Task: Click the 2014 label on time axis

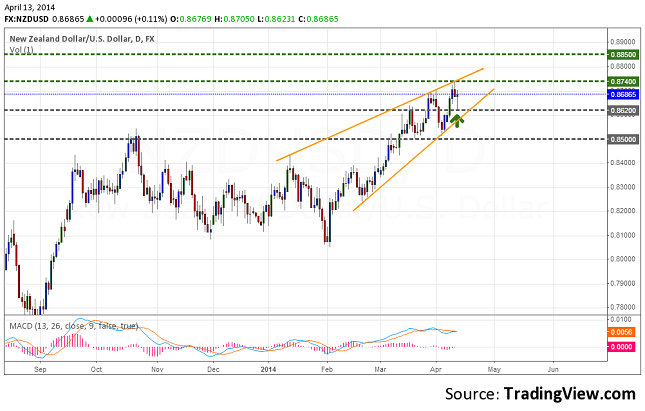Action: 269,369
